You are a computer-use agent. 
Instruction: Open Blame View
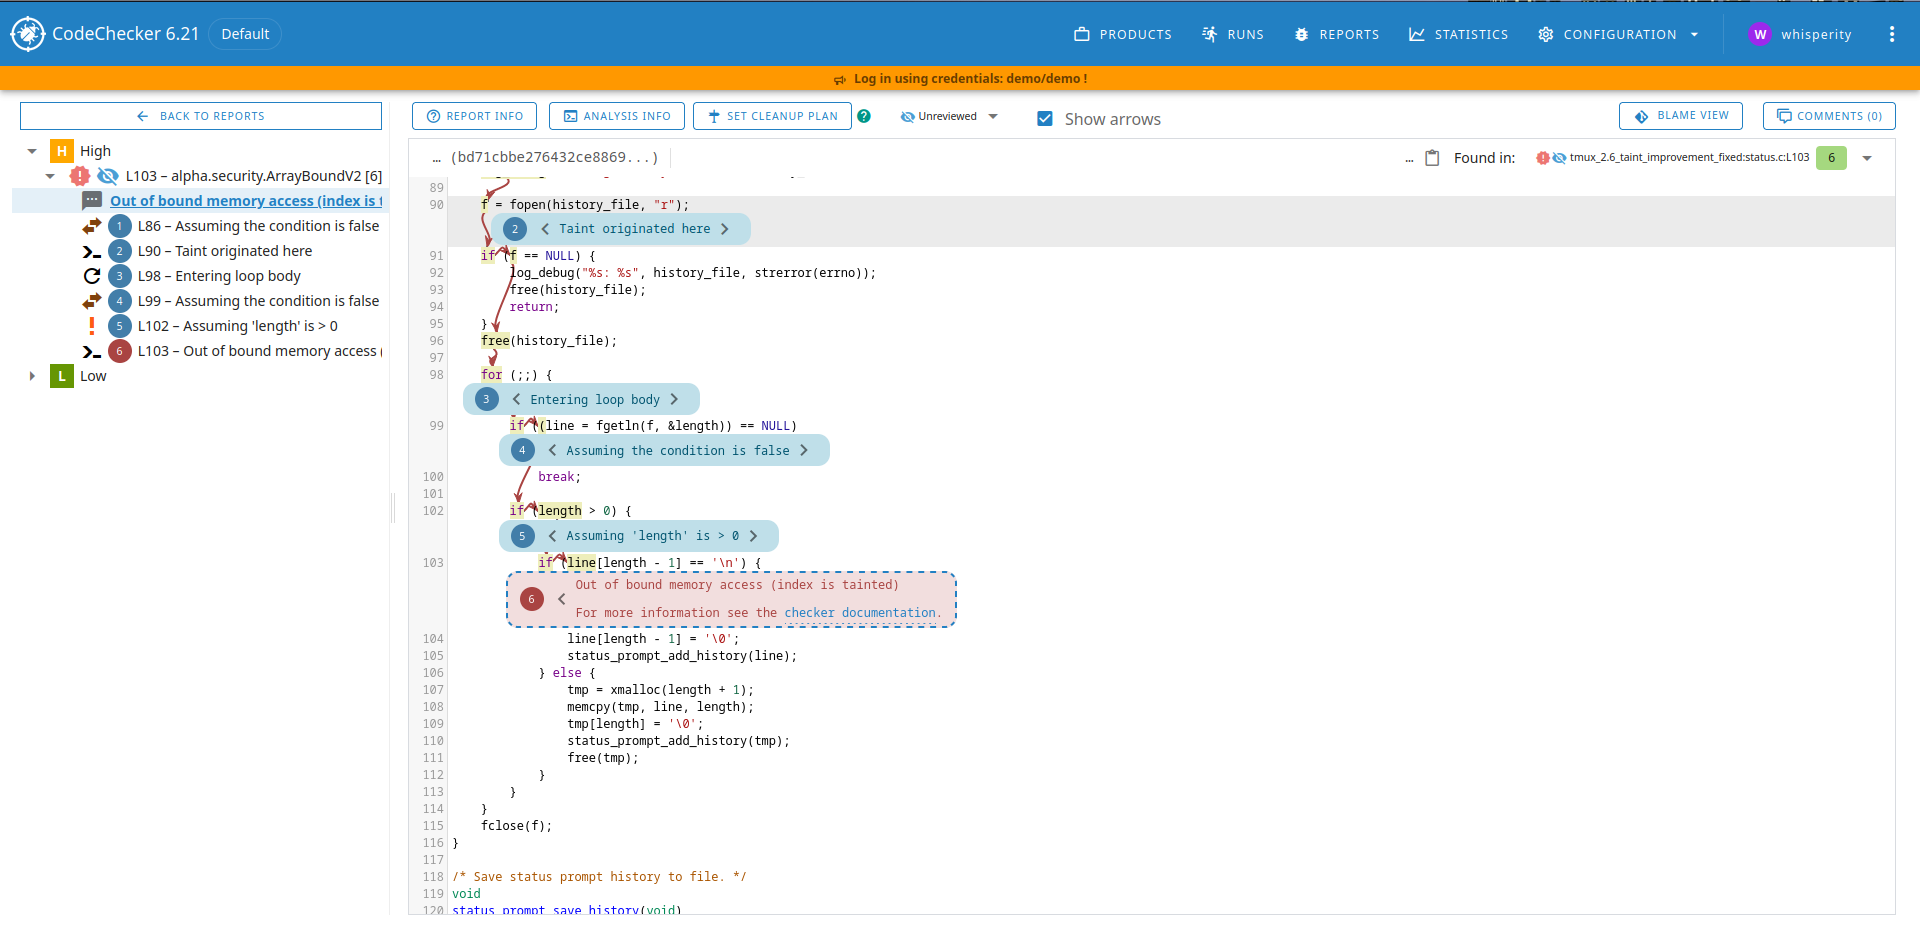1680,115
